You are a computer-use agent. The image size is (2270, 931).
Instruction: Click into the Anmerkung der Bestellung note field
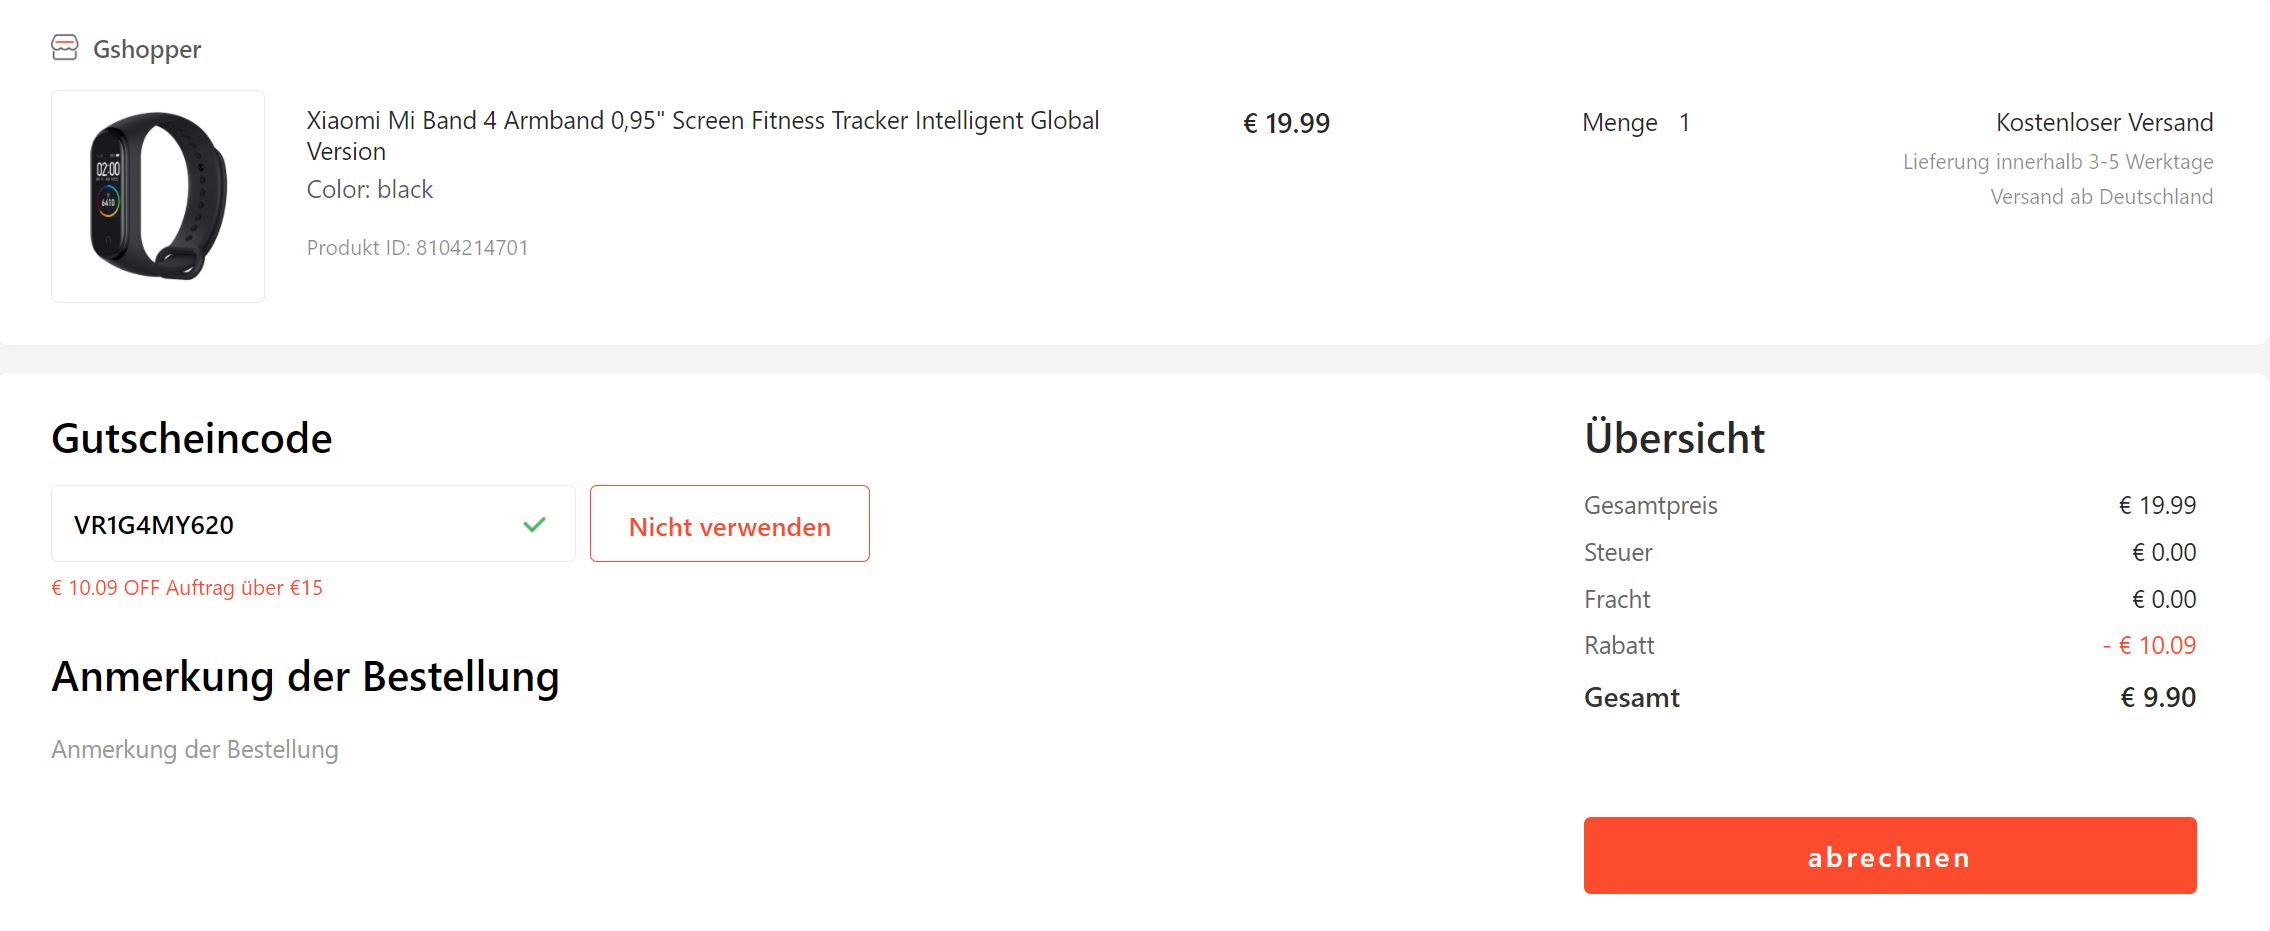(x=195, y=749)
